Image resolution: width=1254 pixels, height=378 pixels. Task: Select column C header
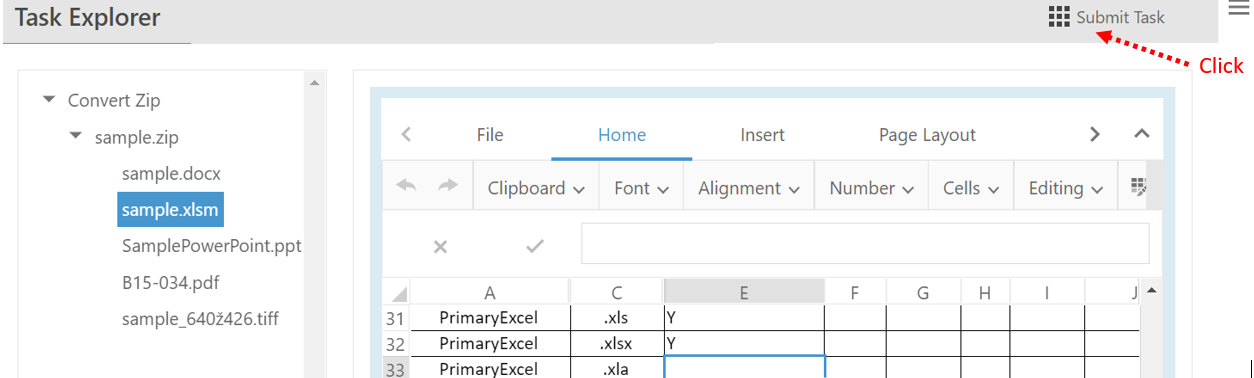[x=617, y=292]
